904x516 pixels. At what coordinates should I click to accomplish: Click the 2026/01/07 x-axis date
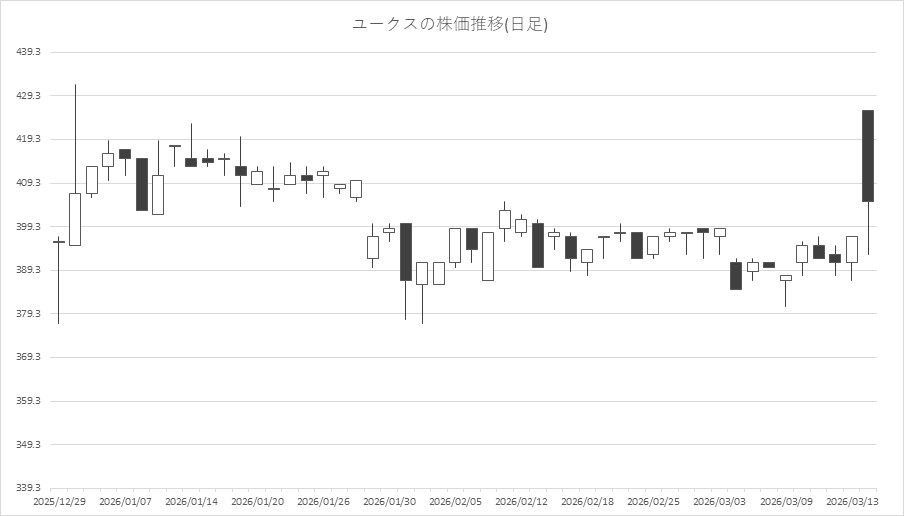point(125,501)
